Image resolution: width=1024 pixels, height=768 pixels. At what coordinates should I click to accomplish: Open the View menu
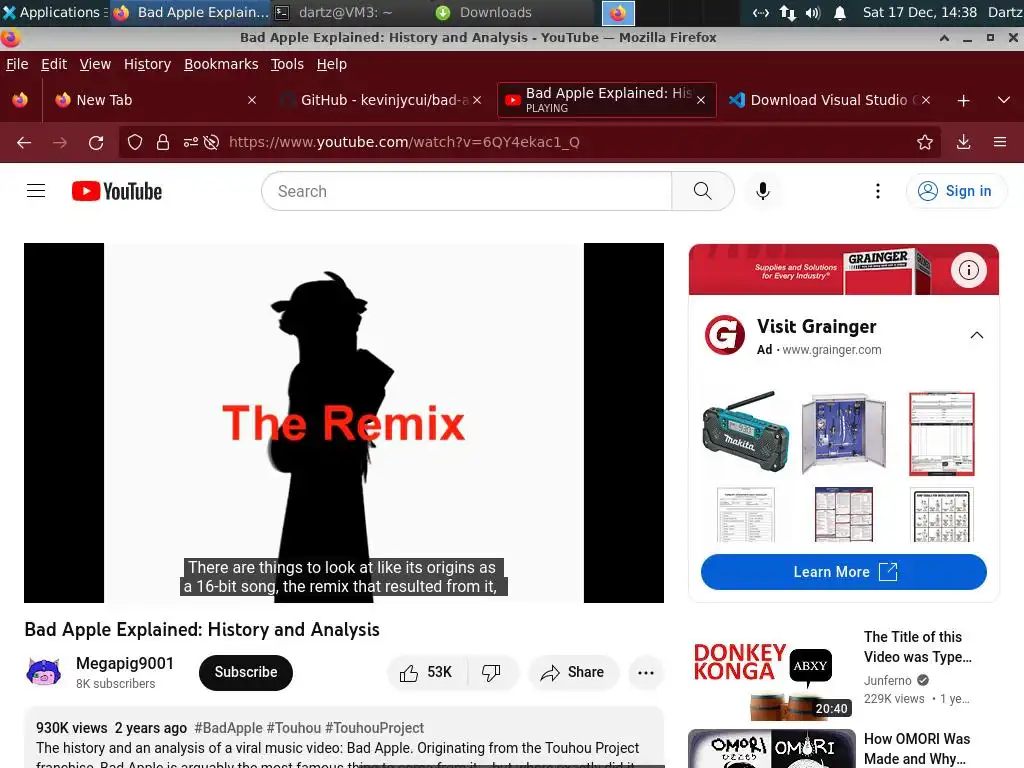point(95,64)
